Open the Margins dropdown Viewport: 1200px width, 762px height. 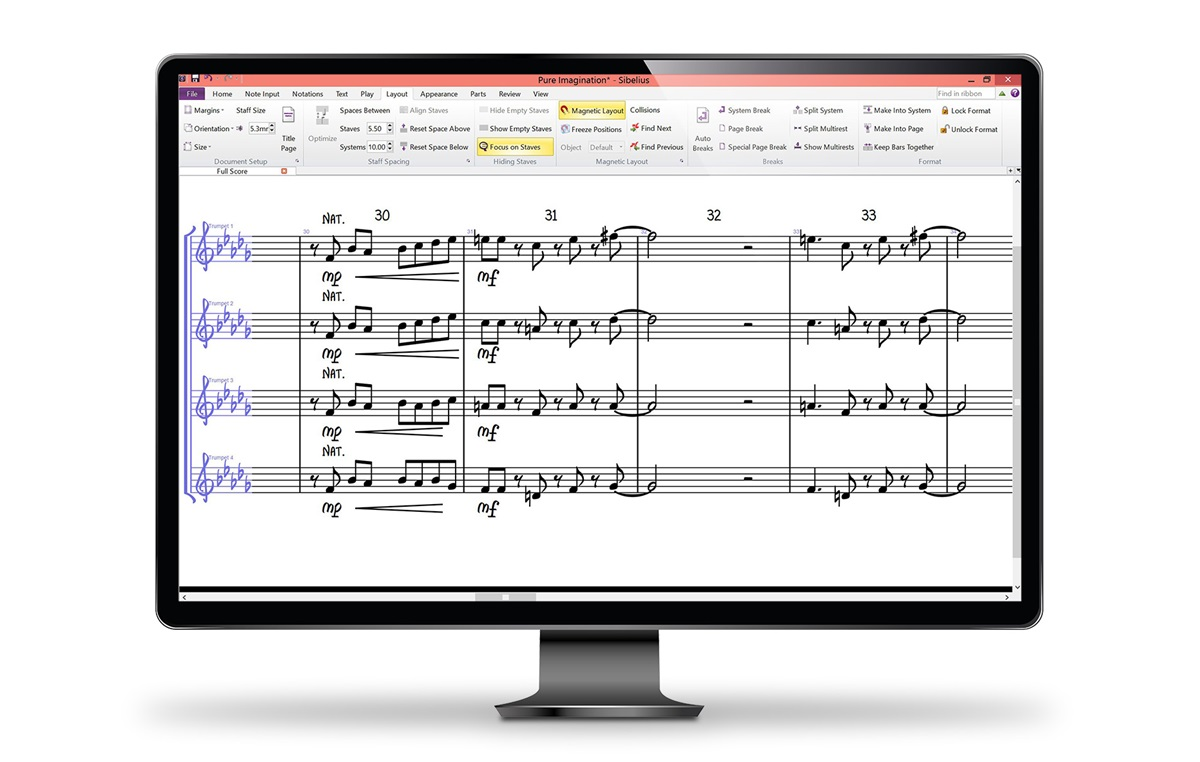click(205, 111)
